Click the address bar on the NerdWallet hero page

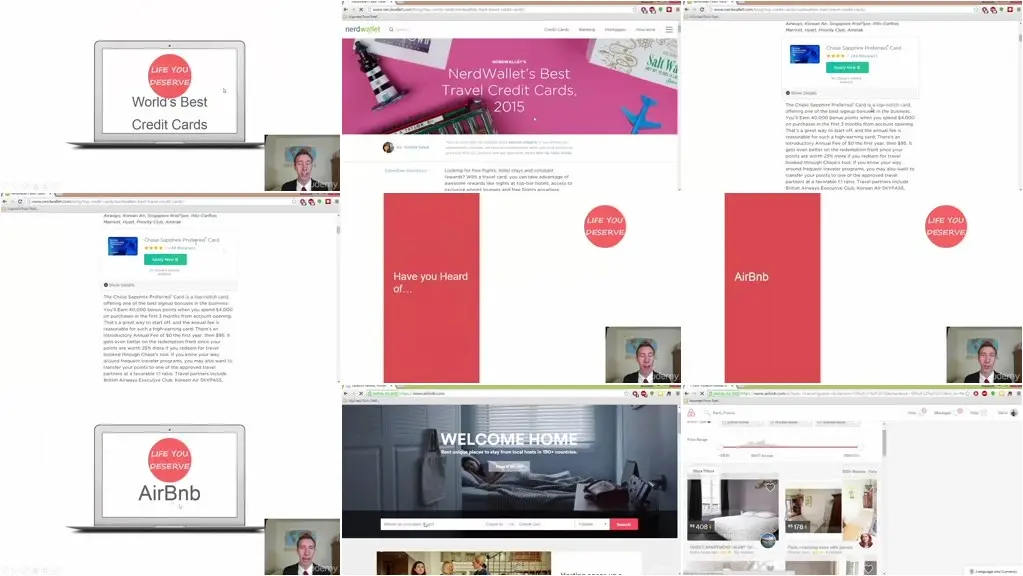[499, 10]
